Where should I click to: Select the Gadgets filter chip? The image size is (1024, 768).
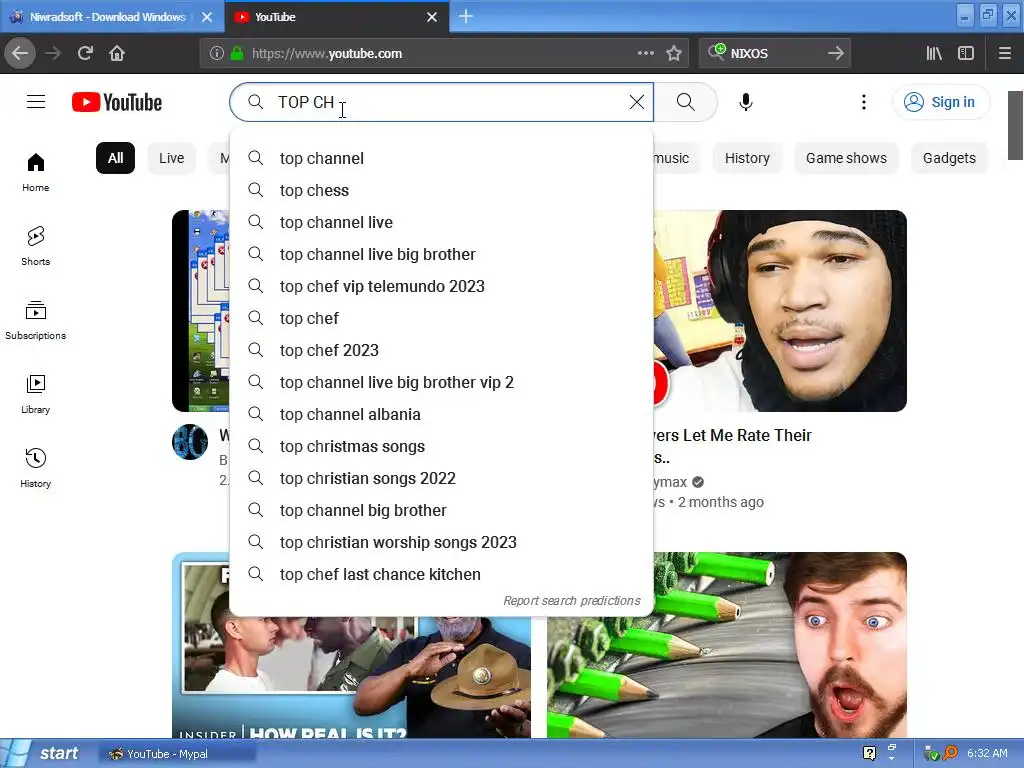[x=949, y=158]
